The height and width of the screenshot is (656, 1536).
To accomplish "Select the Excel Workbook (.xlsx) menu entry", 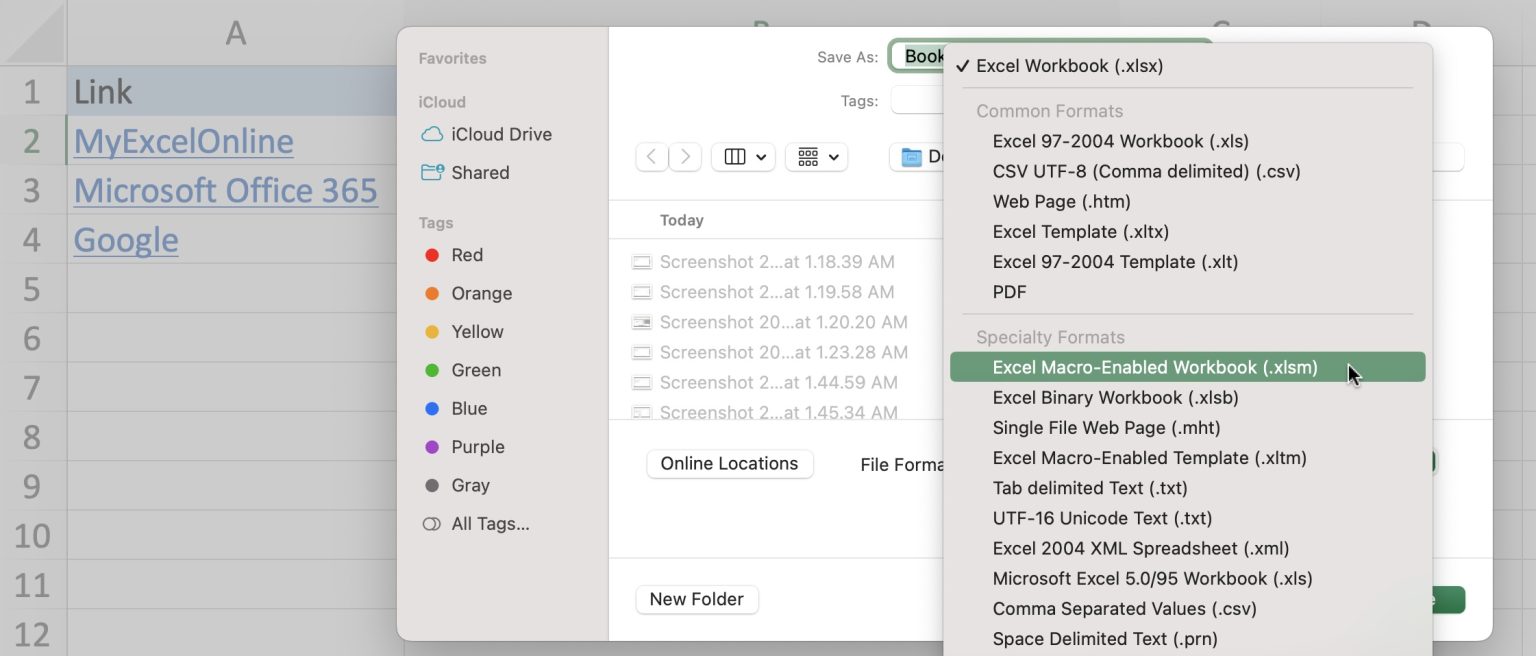I will coord(1070,65).
